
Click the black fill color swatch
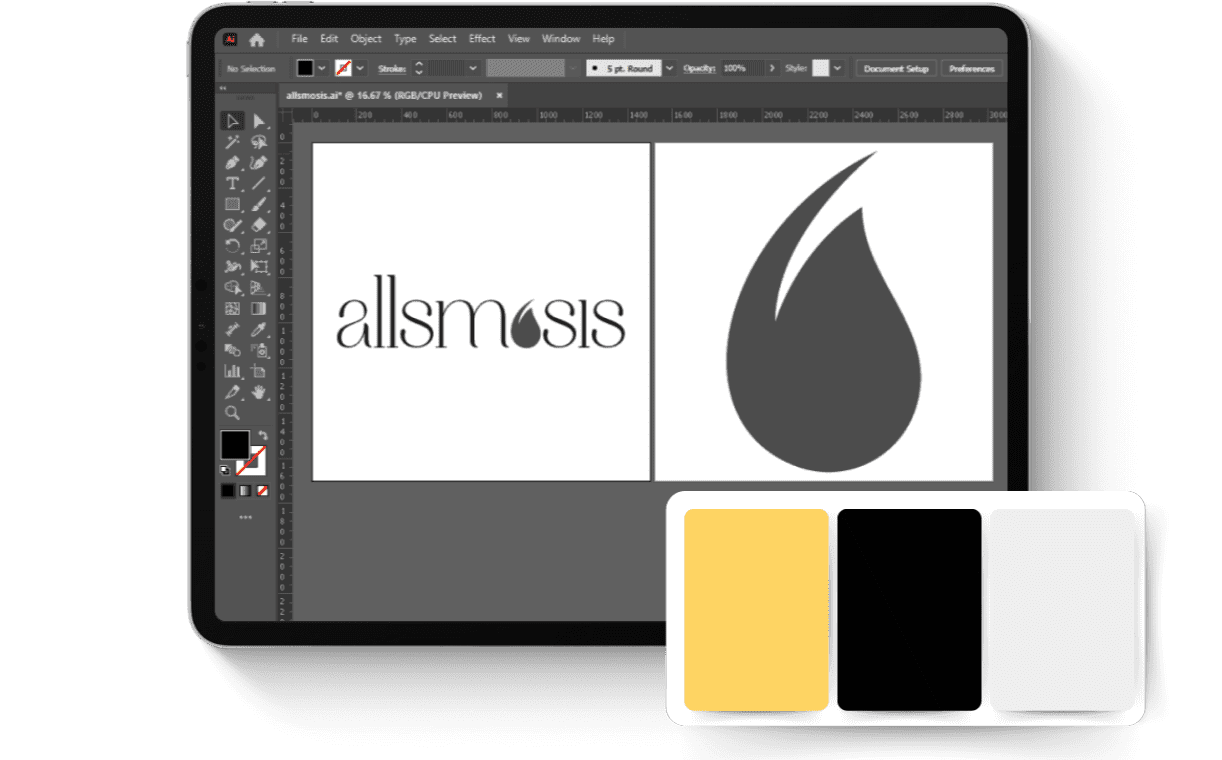click(305, 67)
